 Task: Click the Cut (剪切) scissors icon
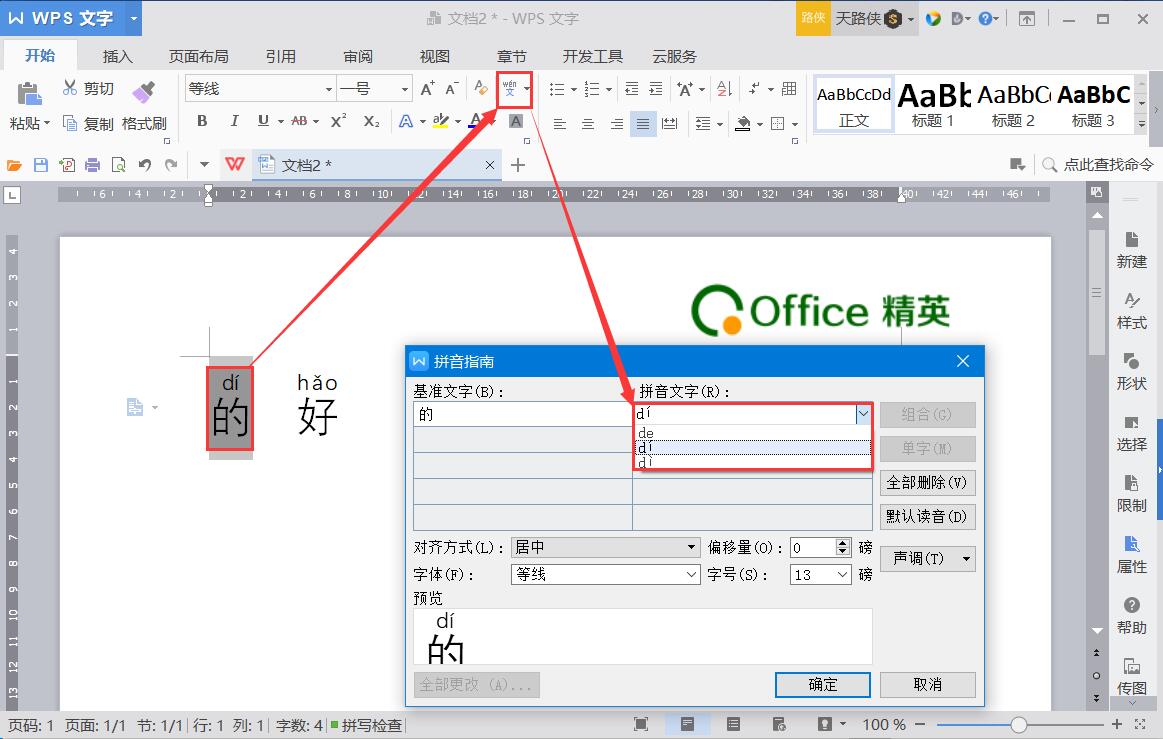click(70, 88)
